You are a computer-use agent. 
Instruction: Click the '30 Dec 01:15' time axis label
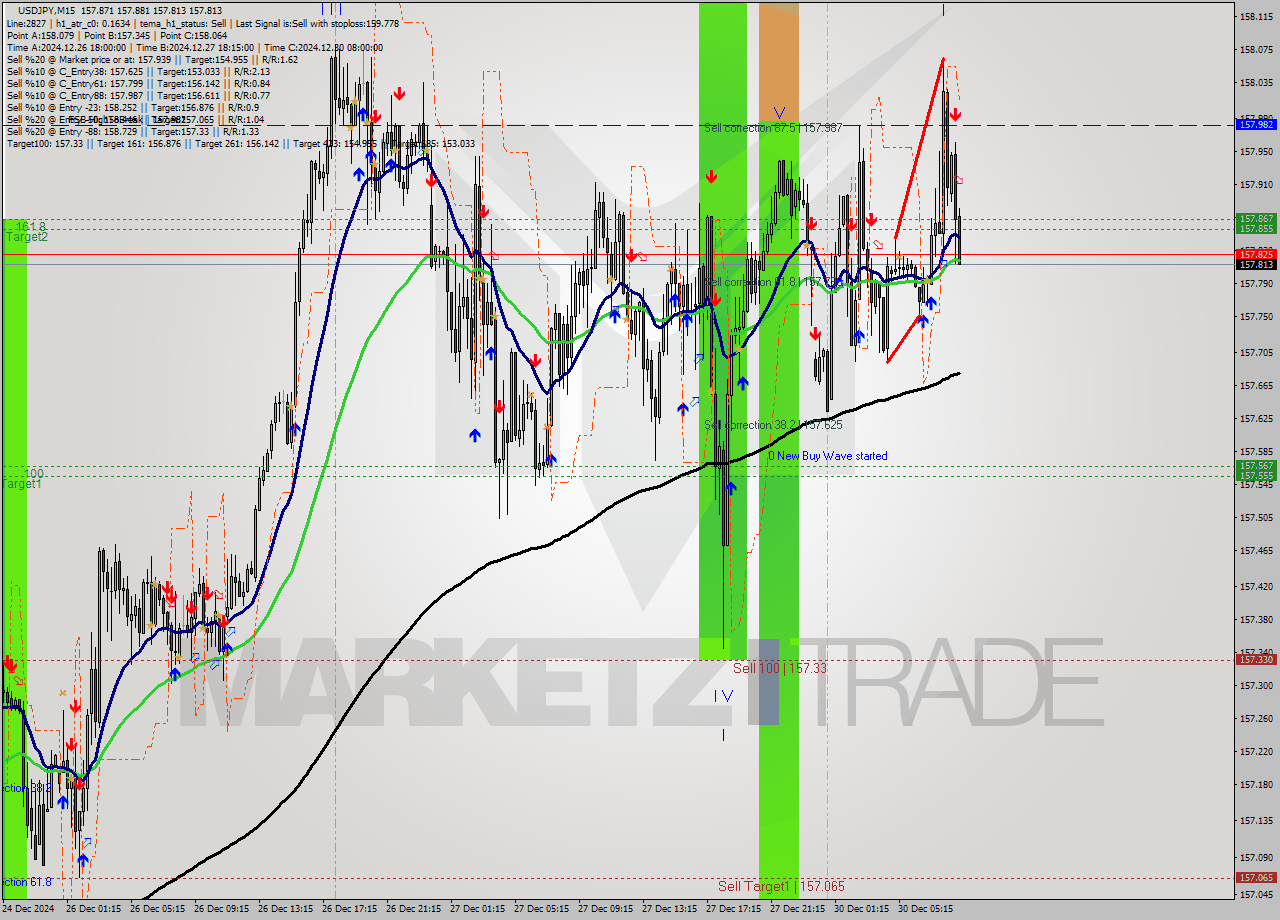click(x=861, y=909)
